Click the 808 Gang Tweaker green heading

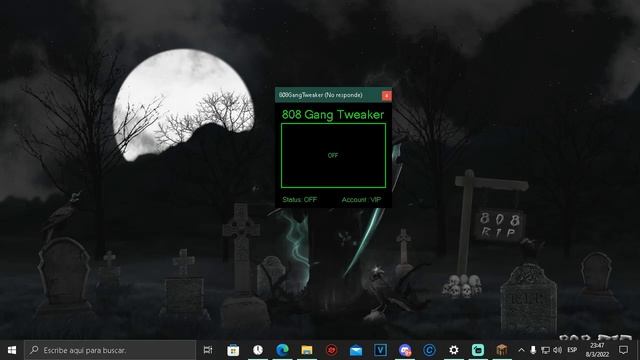click(333, 115)
